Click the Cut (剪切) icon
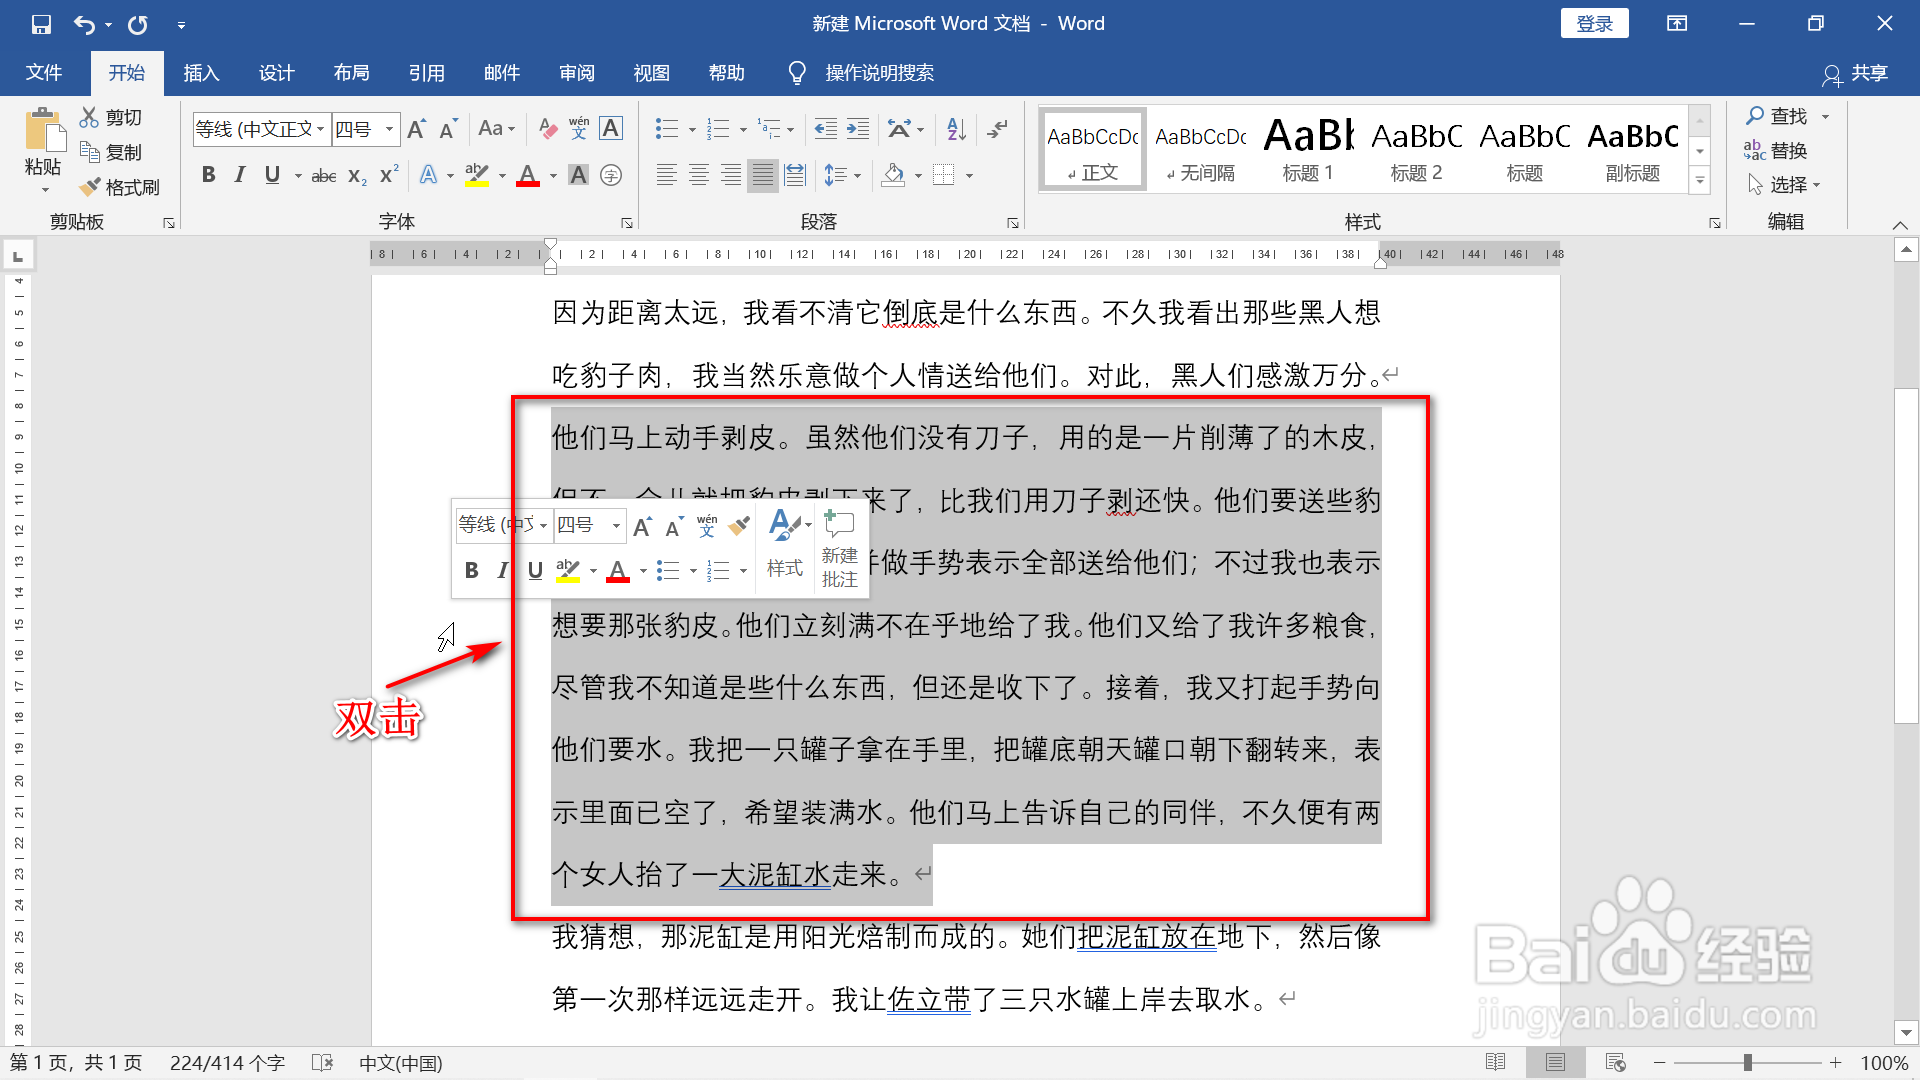1920x1080 pixels. (112, 116)
